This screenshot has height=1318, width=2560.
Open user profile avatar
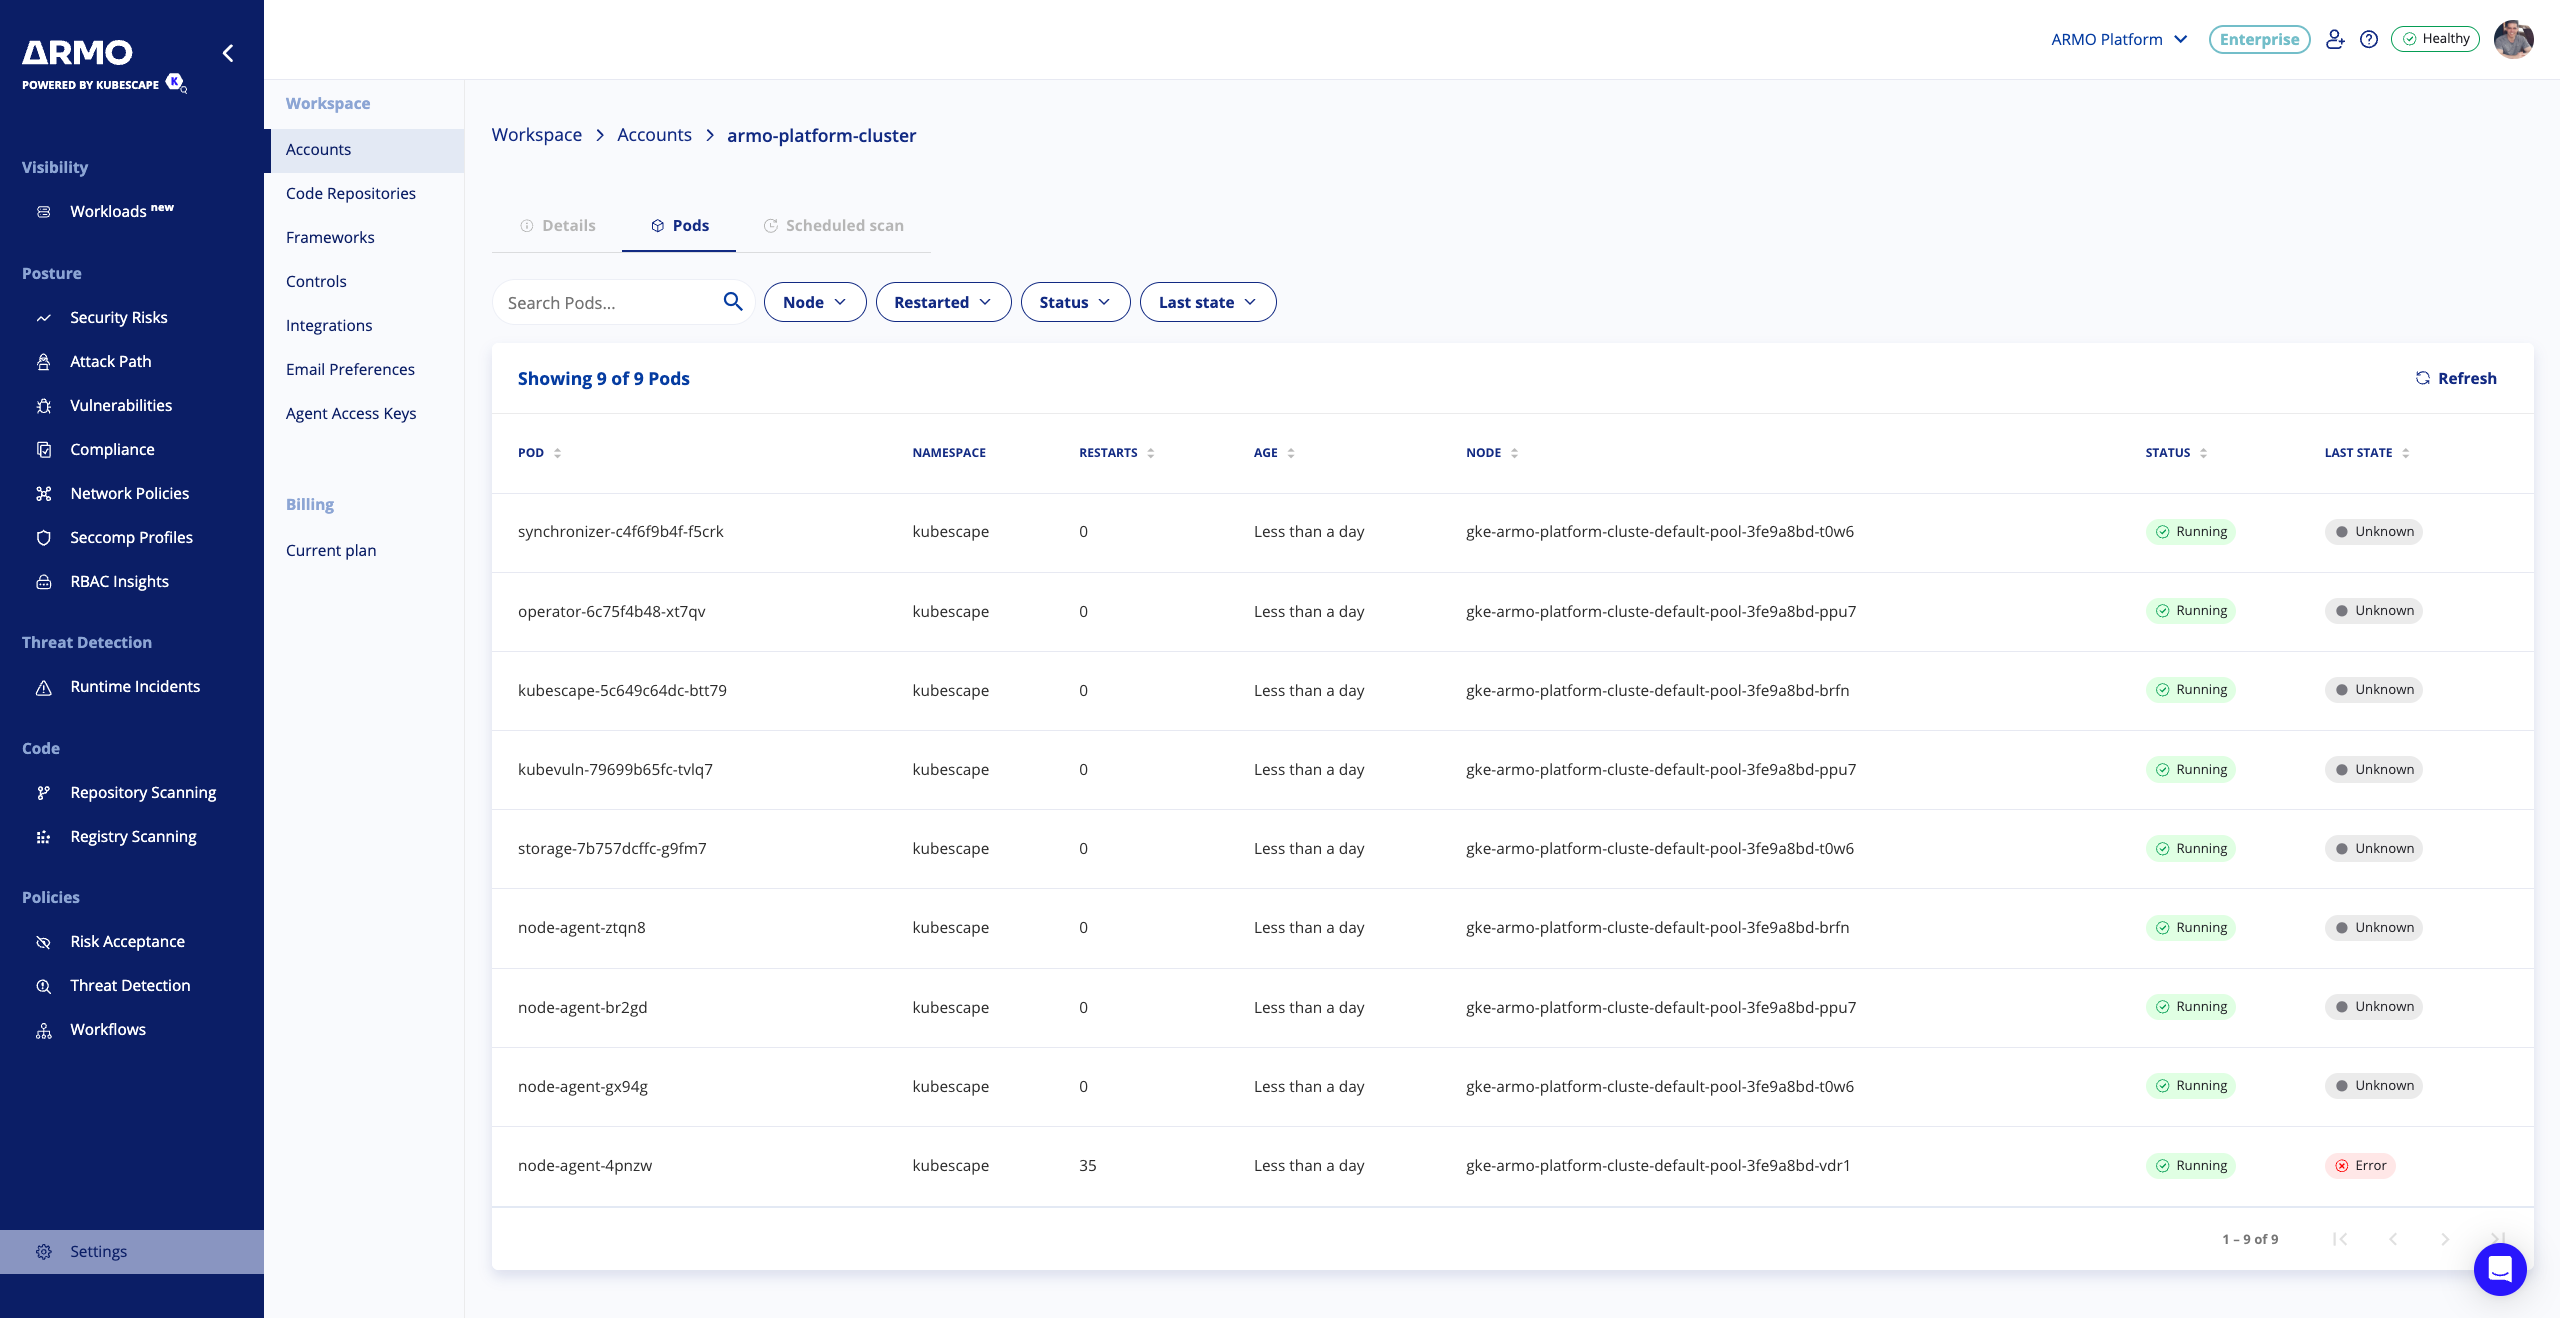(x=2514, y=39)
